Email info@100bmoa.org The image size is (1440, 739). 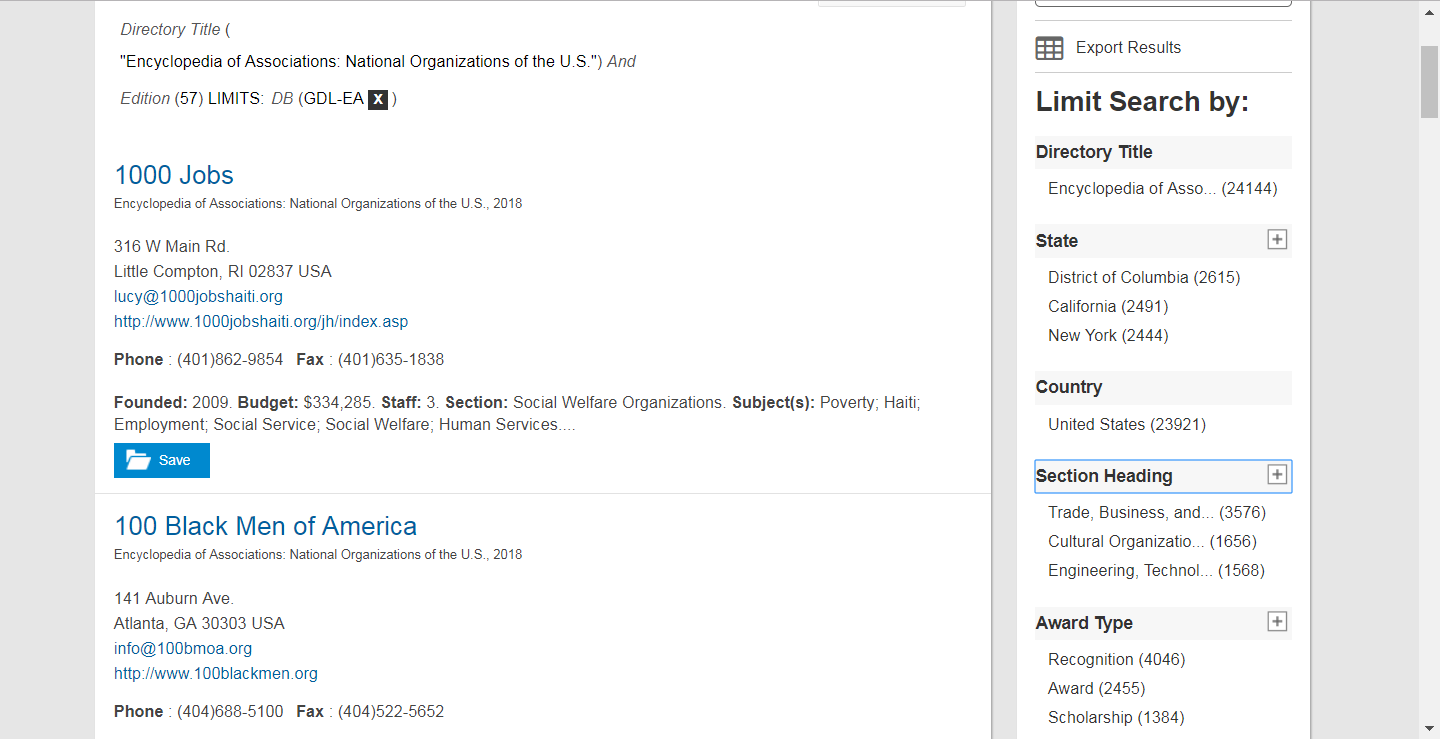click(183, 648)
